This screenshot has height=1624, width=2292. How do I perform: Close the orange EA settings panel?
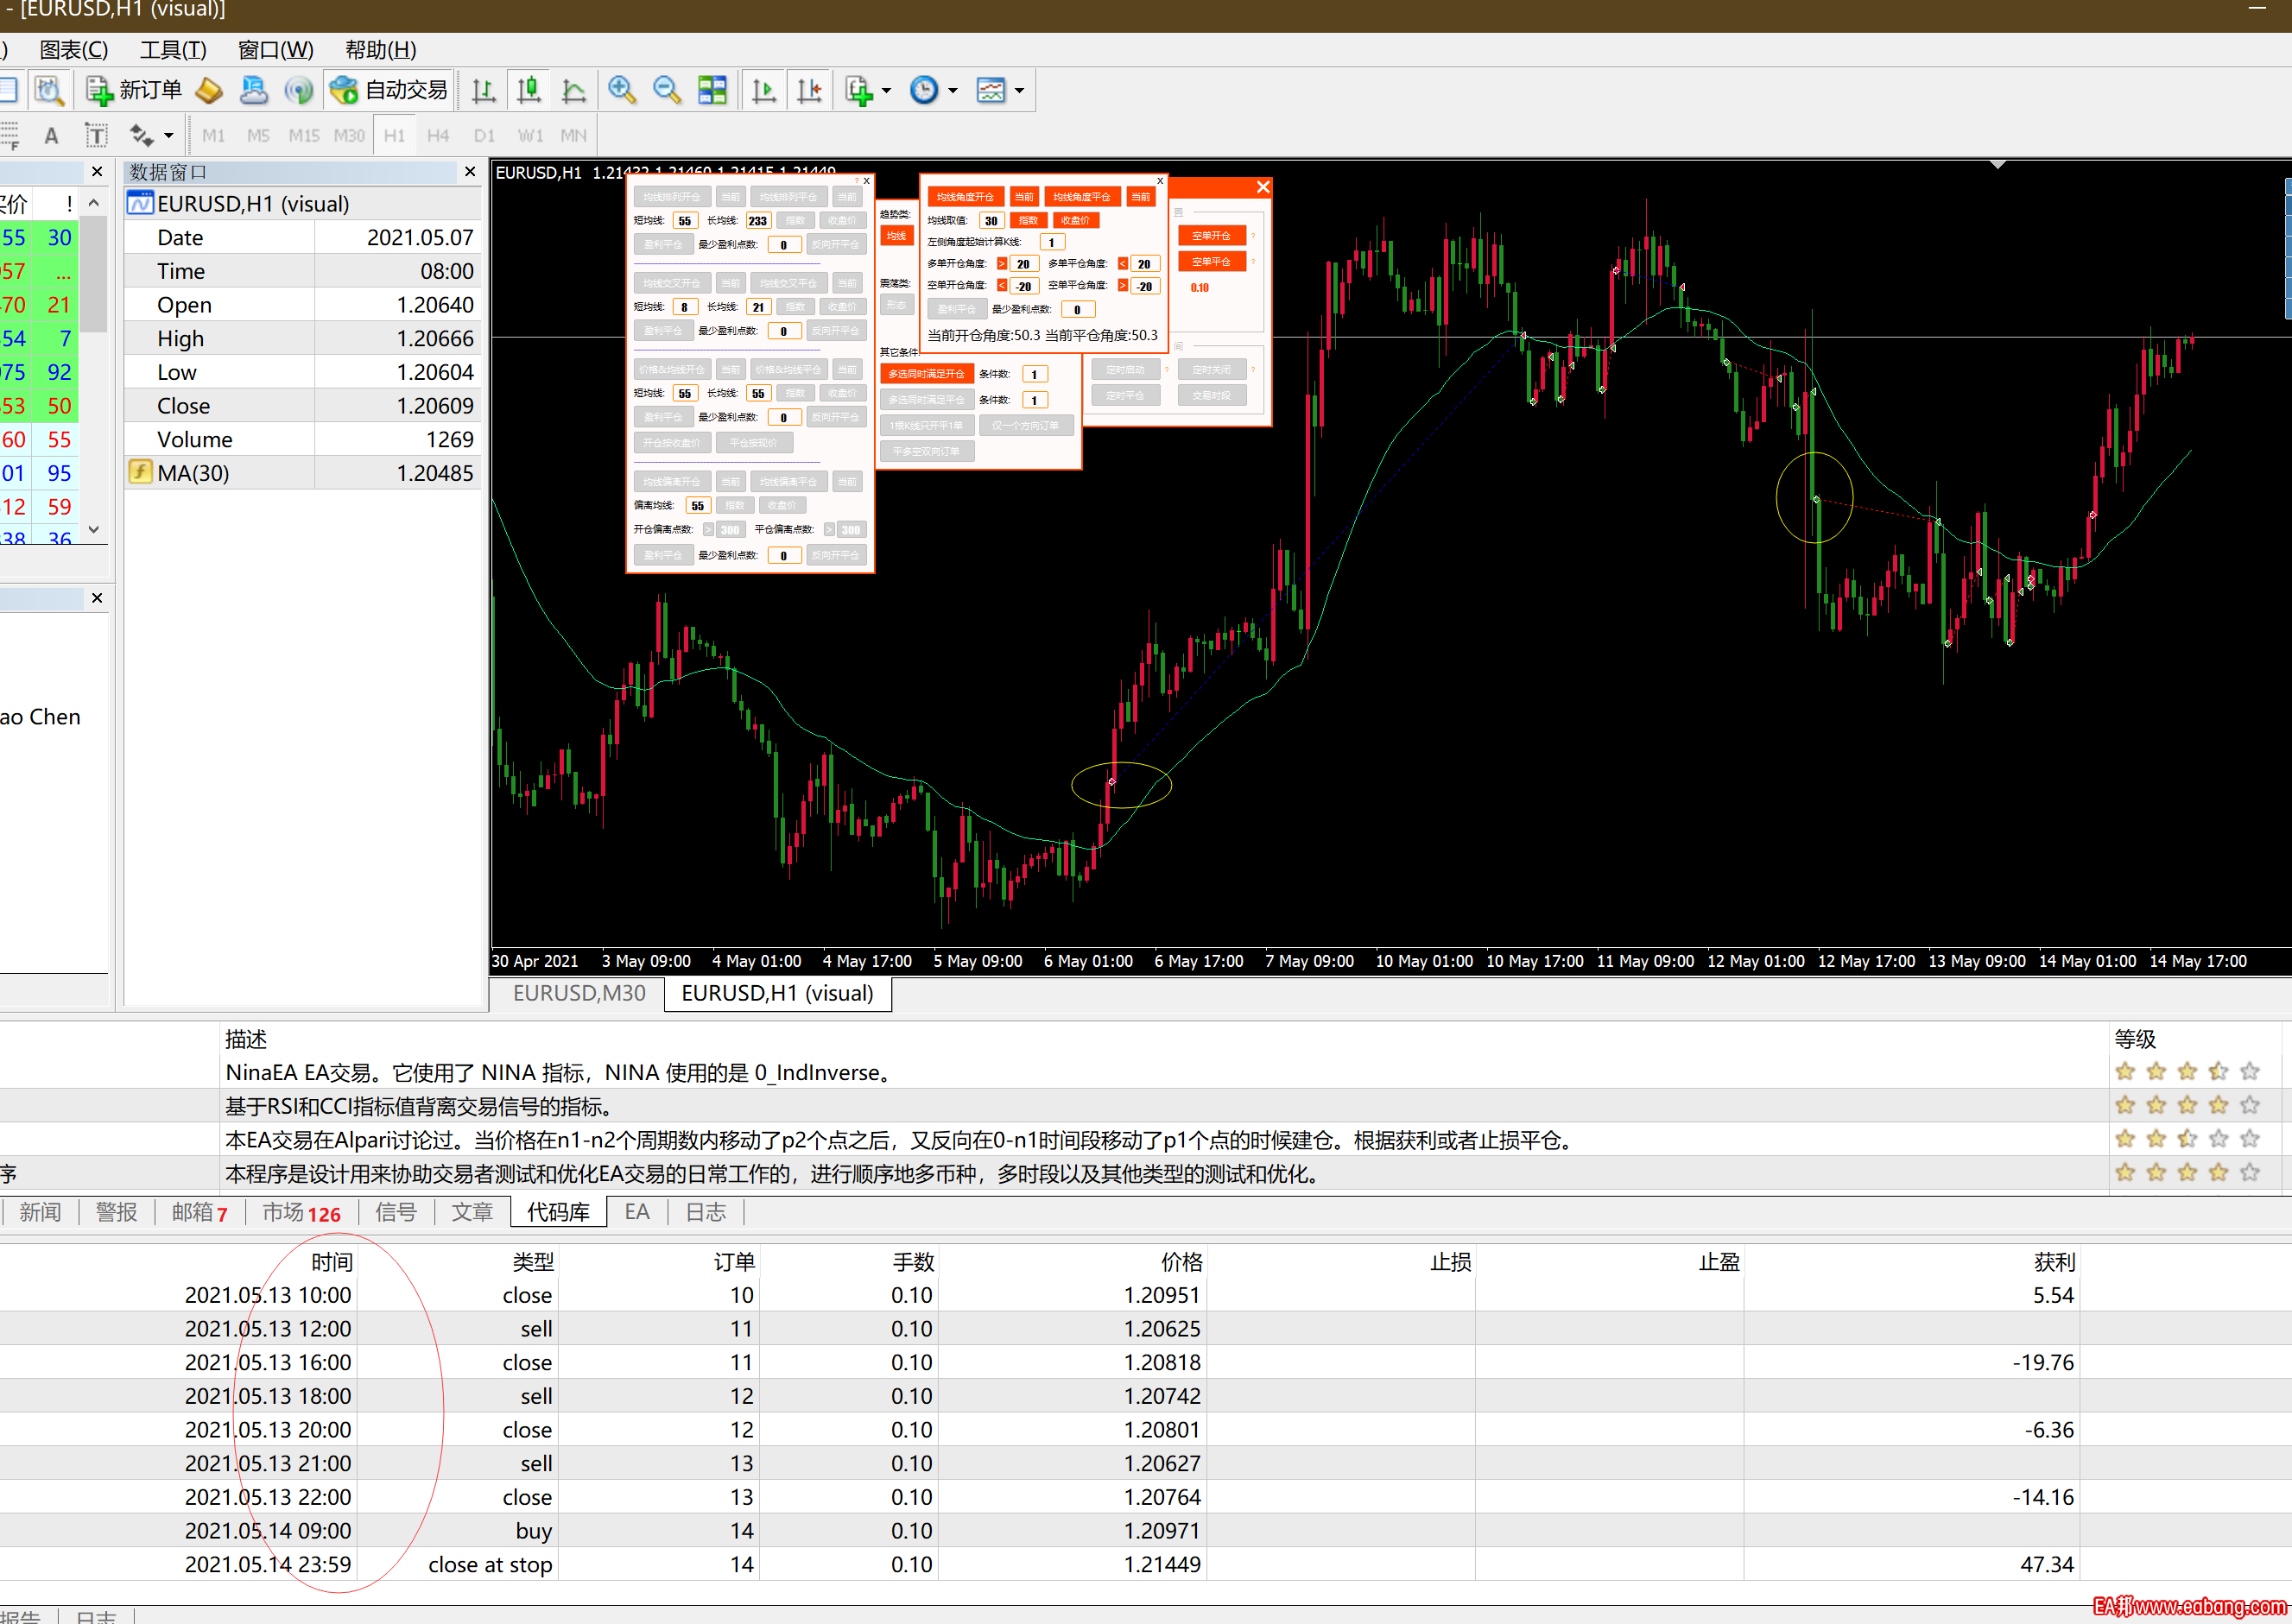(x=1263, y=187)
